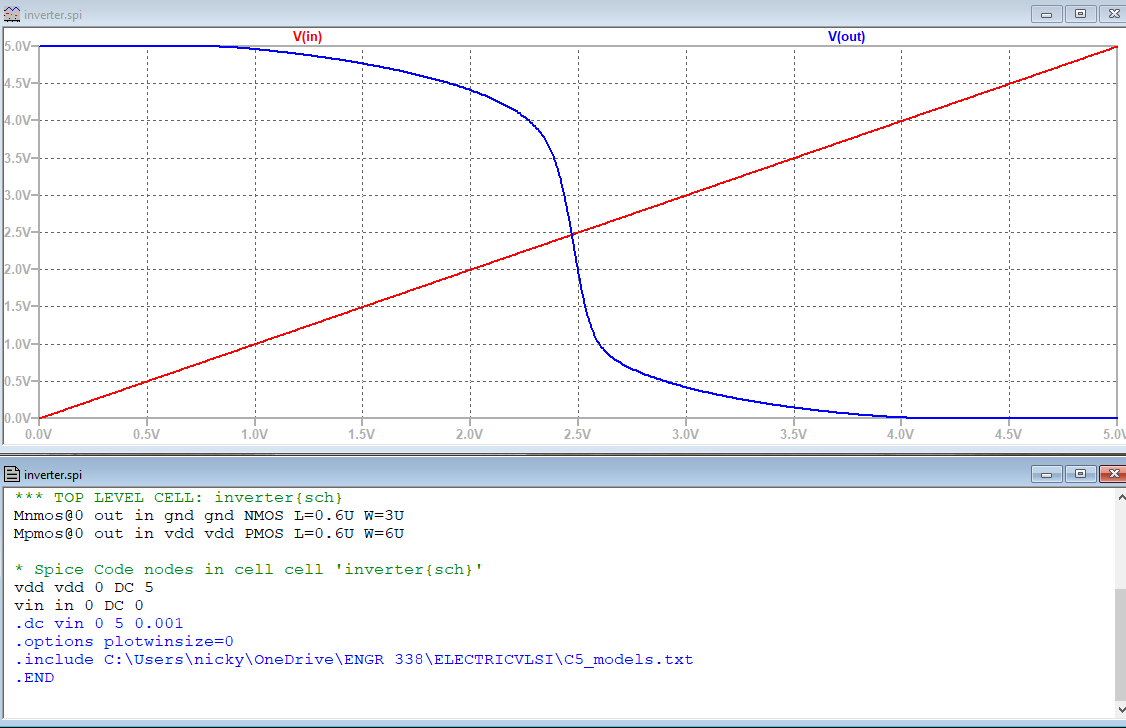Image resolution: width=1126 pixels, height=728 pixels.
Task: Minimize the netlist window
Action: pyautogui.click(x=1046, y=474)
